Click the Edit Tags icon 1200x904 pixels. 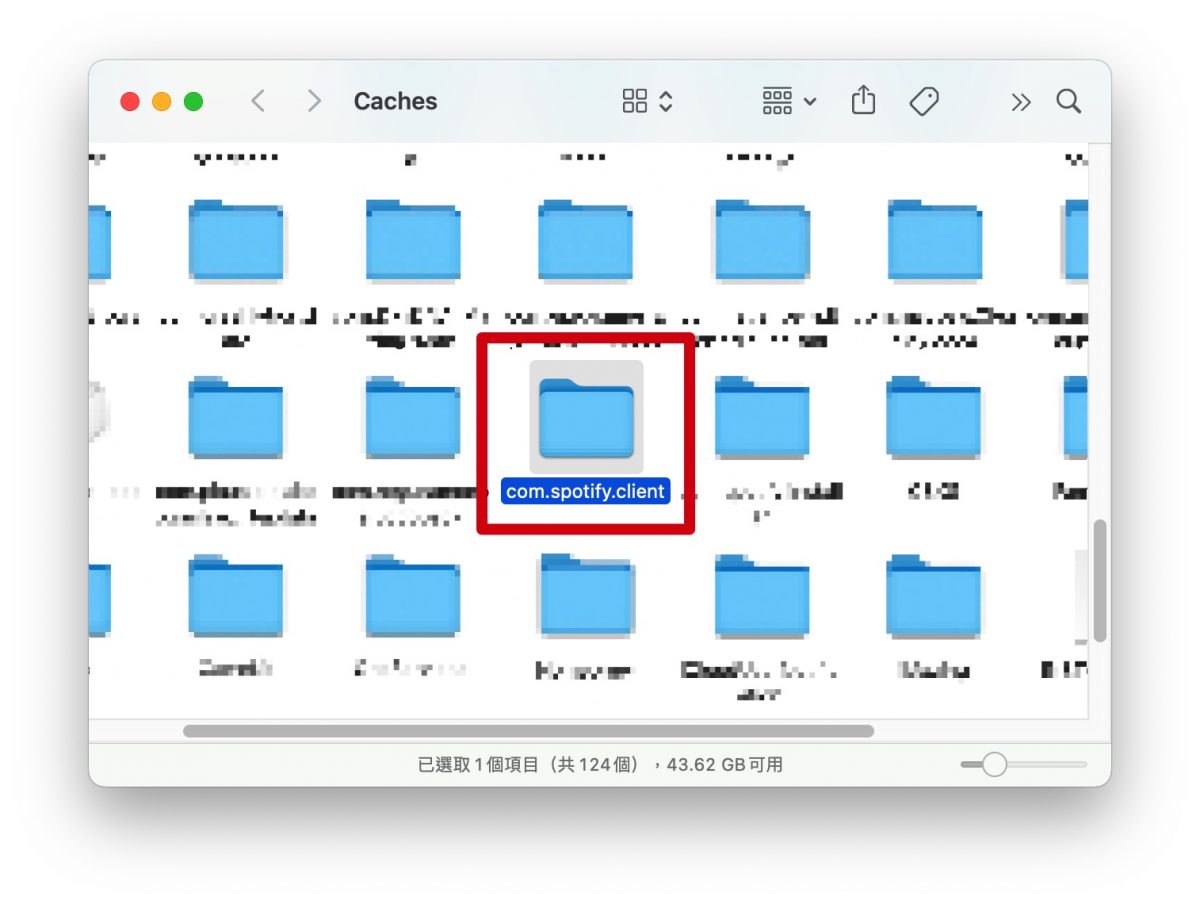(x=924, y=101)
